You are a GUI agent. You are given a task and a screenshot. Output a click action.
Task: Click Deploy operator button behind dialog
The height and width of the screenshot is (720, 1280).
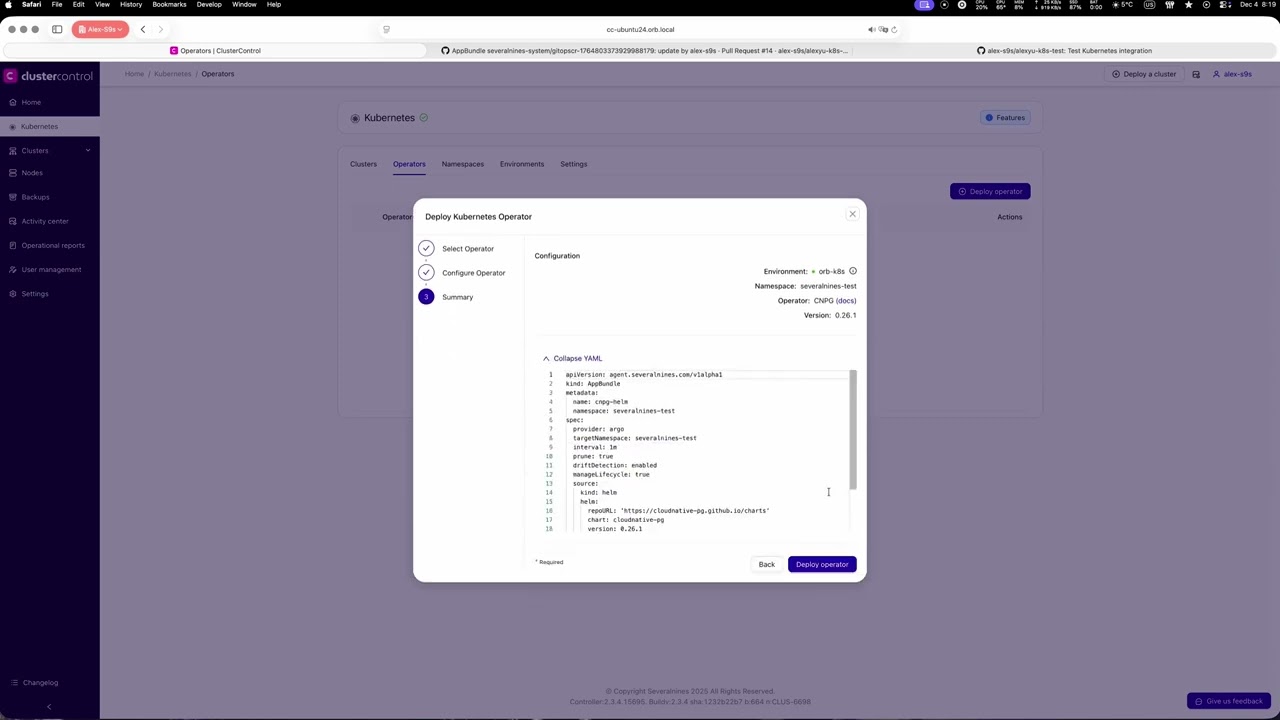coord(990,191)
